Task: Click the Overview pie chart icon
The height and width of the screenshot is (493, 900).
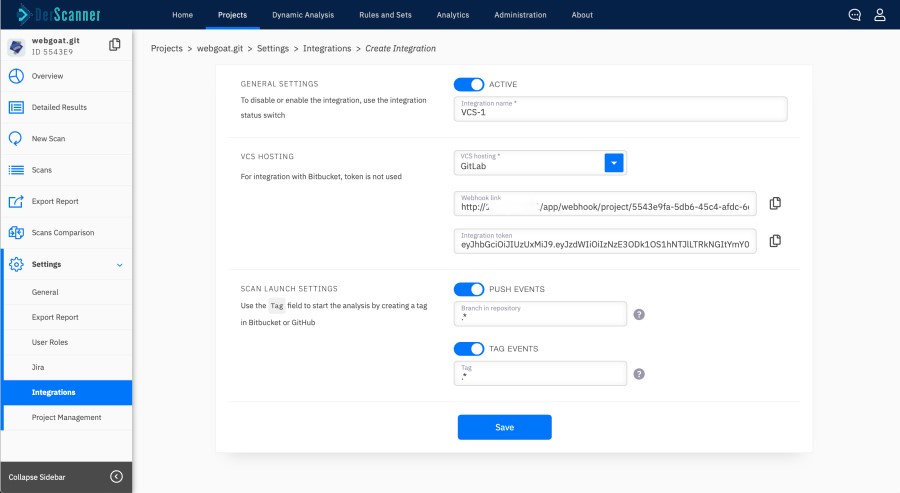Action: pyautogui.click(x=16, y=76)
